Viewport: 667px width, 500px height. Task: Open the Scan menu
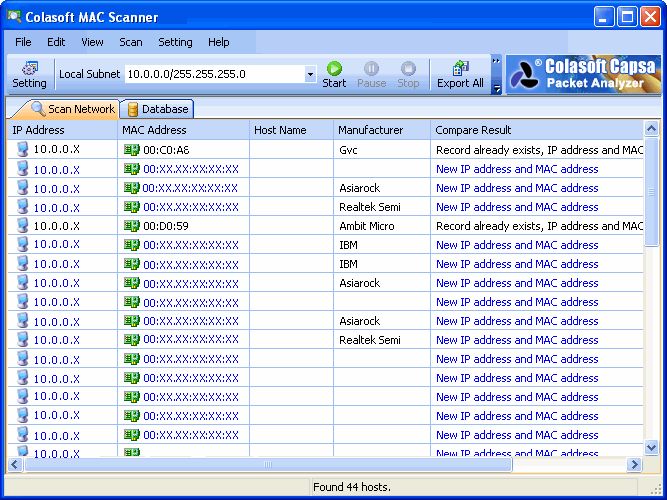pyautogui.click(x=131, y=42)
